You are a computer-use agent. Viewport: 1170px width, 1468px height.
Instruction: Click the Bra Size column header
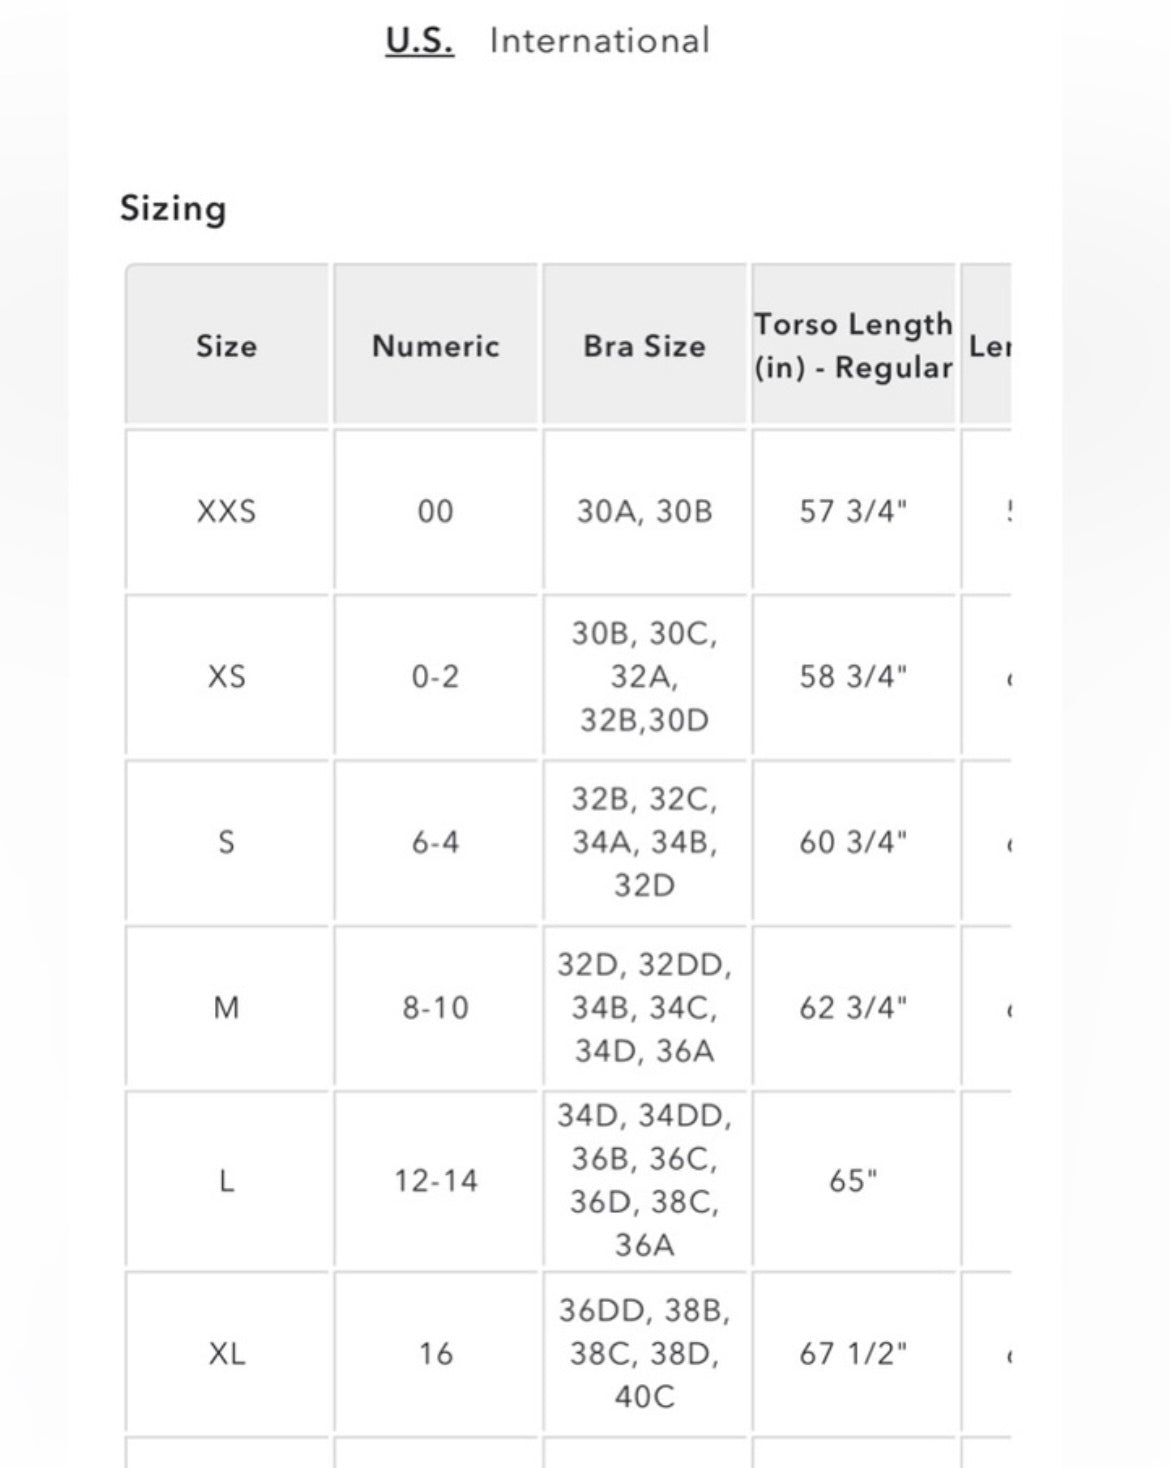pos(644,346)
